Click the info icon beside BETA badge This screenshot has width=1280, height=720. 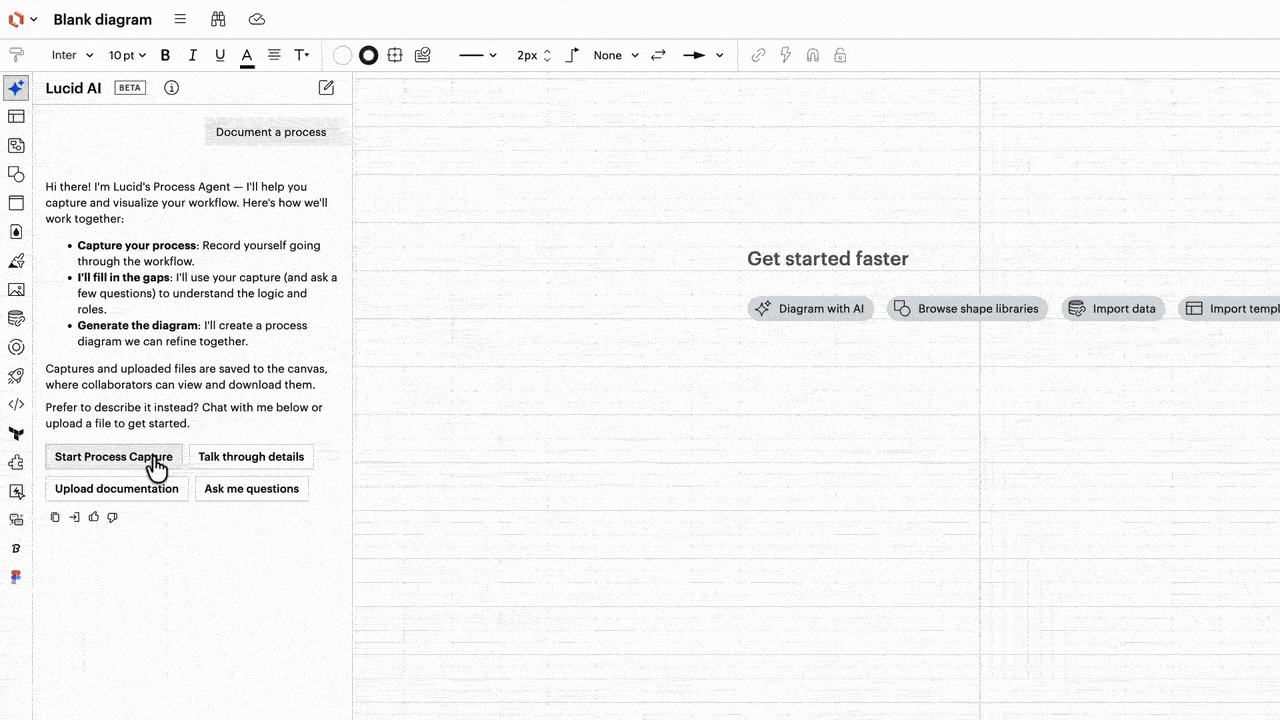click(x=172, y=88)
